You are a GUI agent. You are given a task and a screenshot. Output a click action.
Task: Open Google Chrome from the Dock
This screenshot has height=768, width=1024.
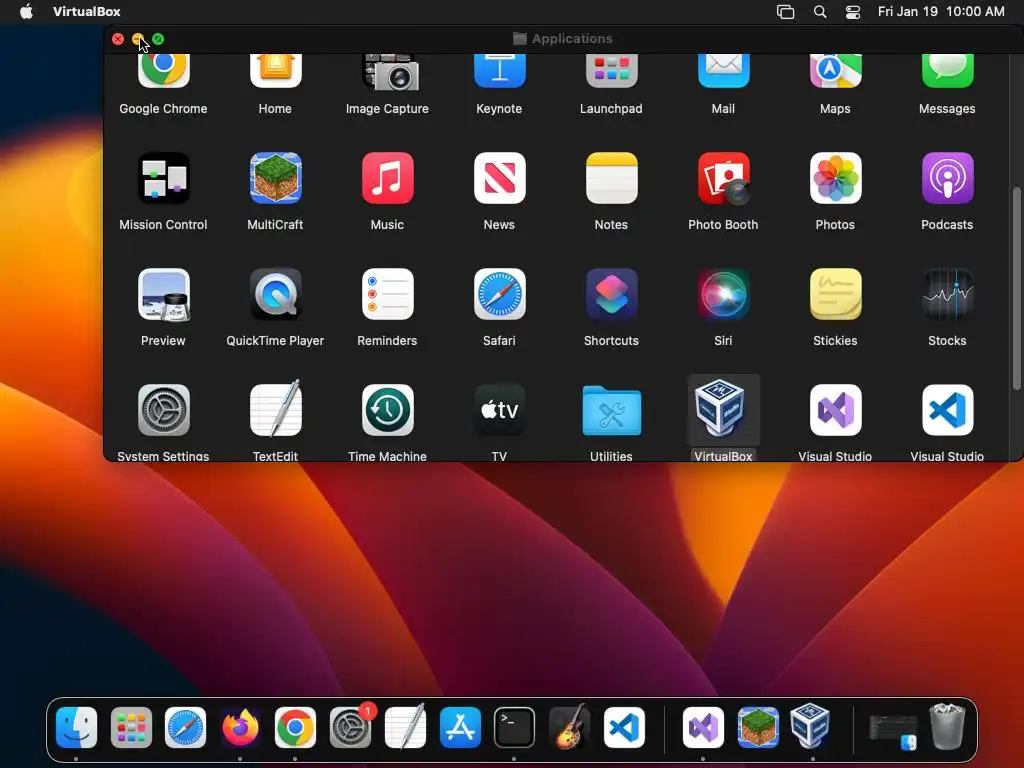(295, 727)
